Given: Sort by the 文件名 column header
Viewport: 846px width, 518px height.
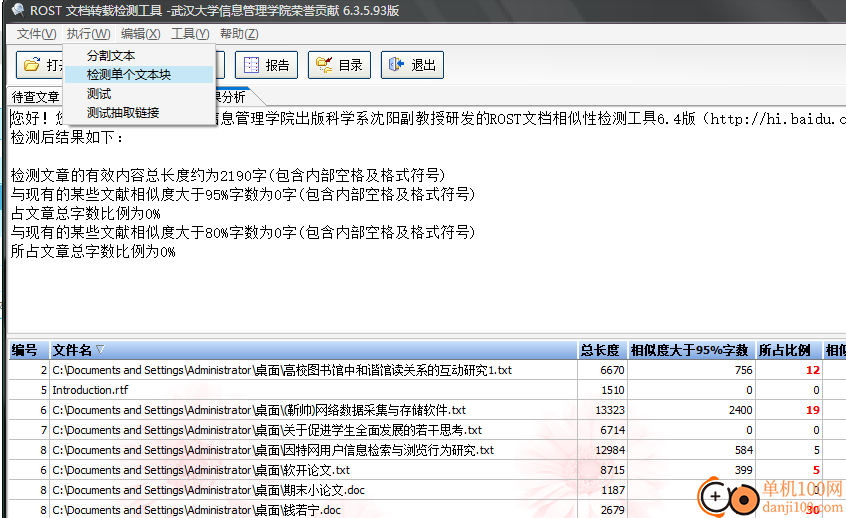Looking at the screenshot, I should point(313,351).
